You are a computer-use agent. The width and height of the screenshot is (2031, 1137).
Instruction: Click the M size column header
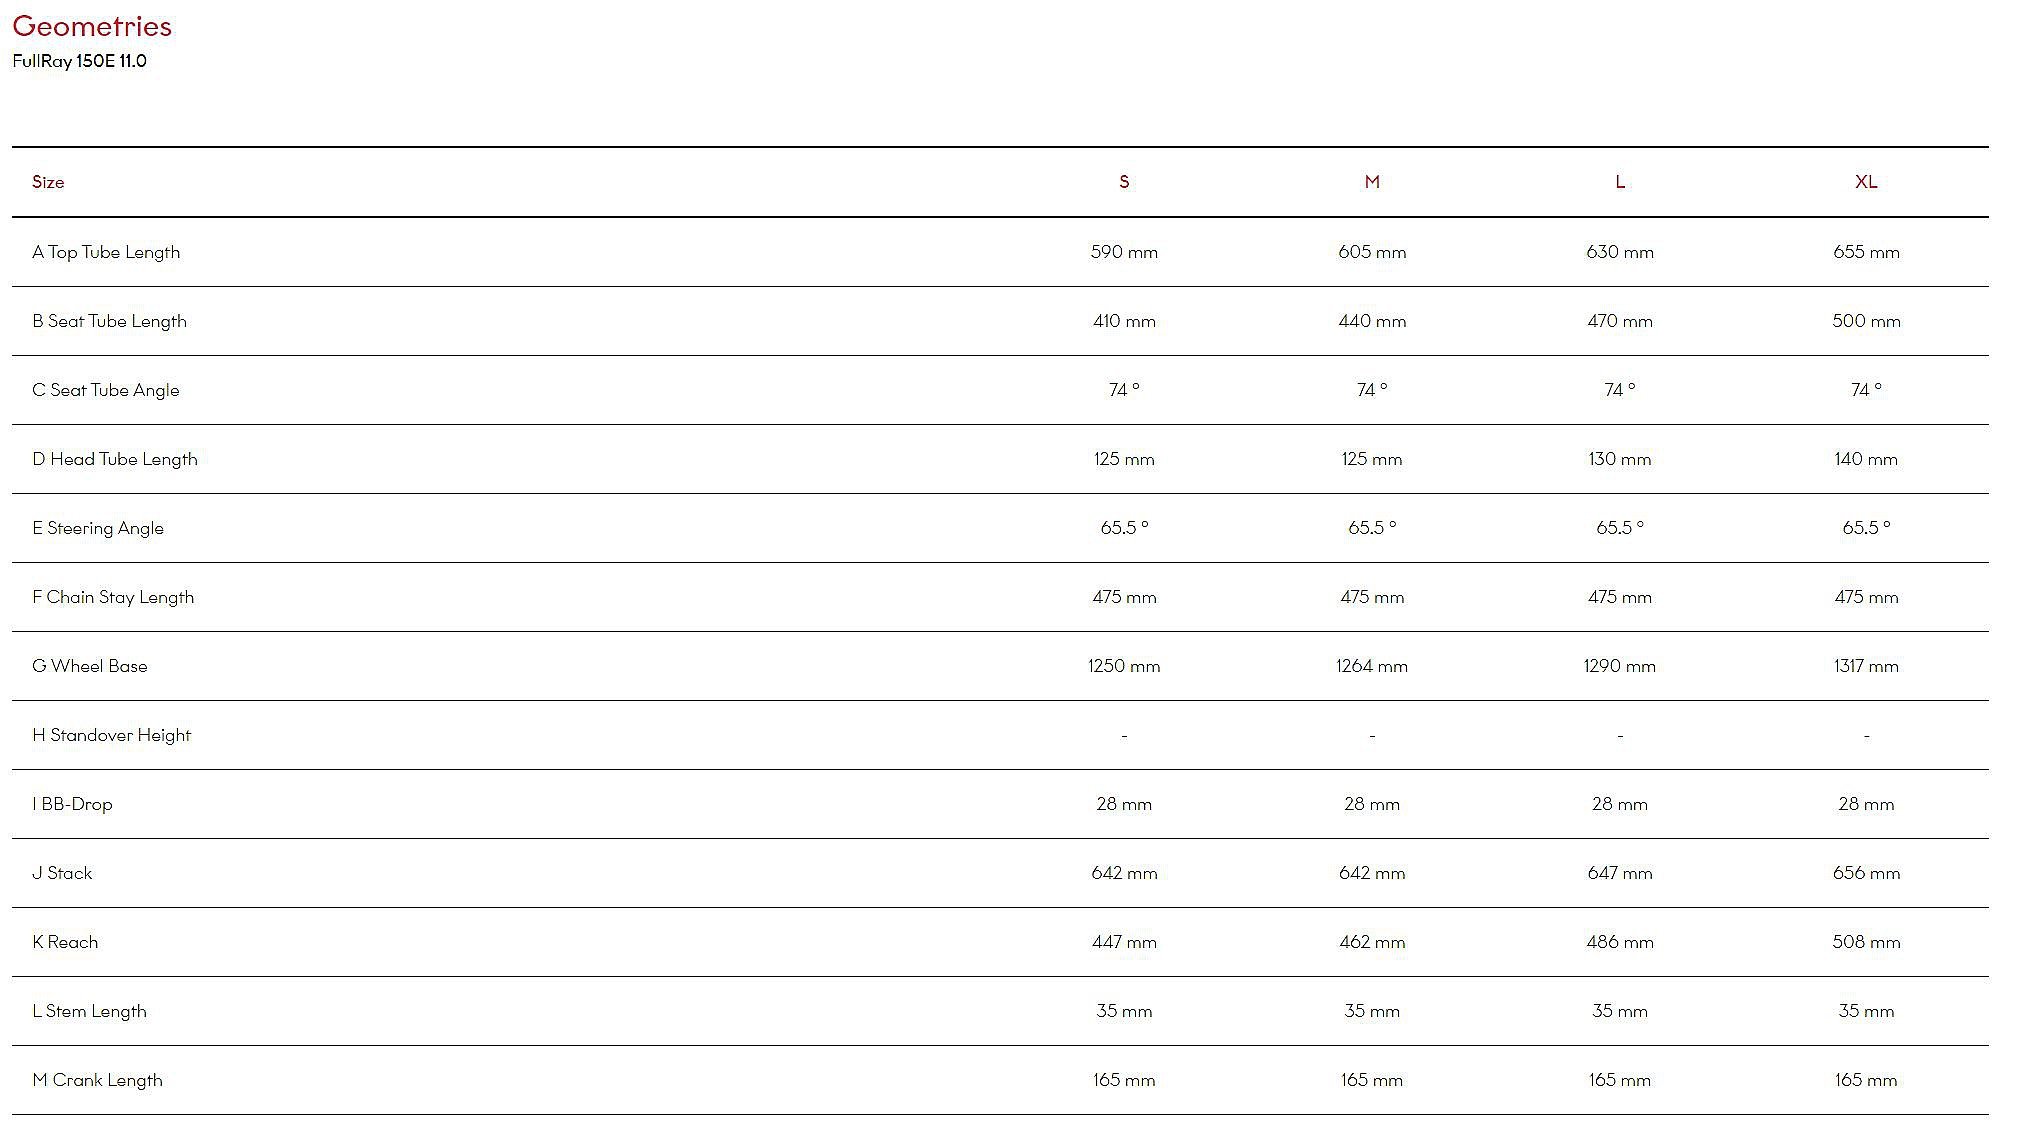[x=1372, y=182]
